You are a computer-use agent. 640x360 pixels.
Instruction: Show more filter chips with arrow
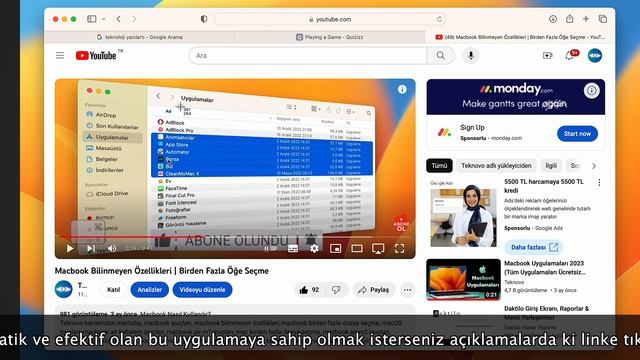[594, 166]
